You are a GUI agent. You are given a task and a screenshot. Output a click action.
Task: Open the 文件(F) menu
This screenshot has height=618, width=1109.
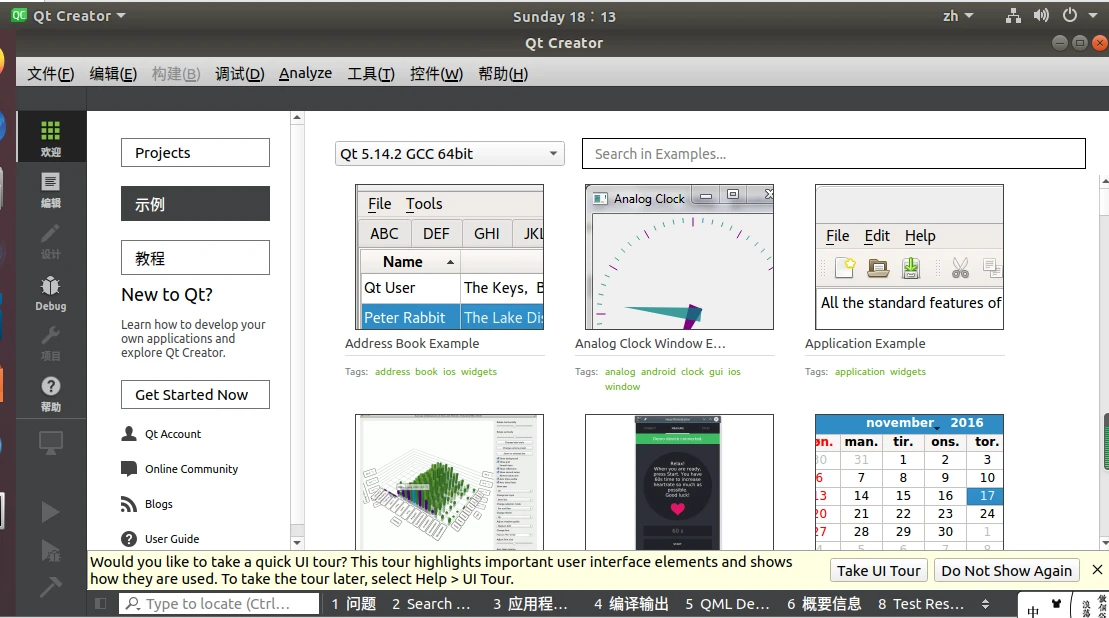click(50, 74)
